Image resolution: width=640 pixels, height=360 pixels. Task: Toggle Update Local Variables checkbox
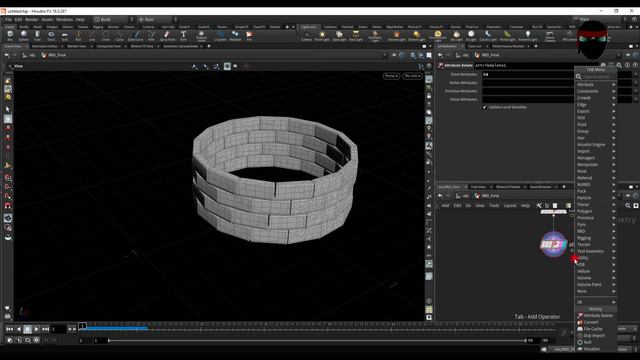point(484,107)
